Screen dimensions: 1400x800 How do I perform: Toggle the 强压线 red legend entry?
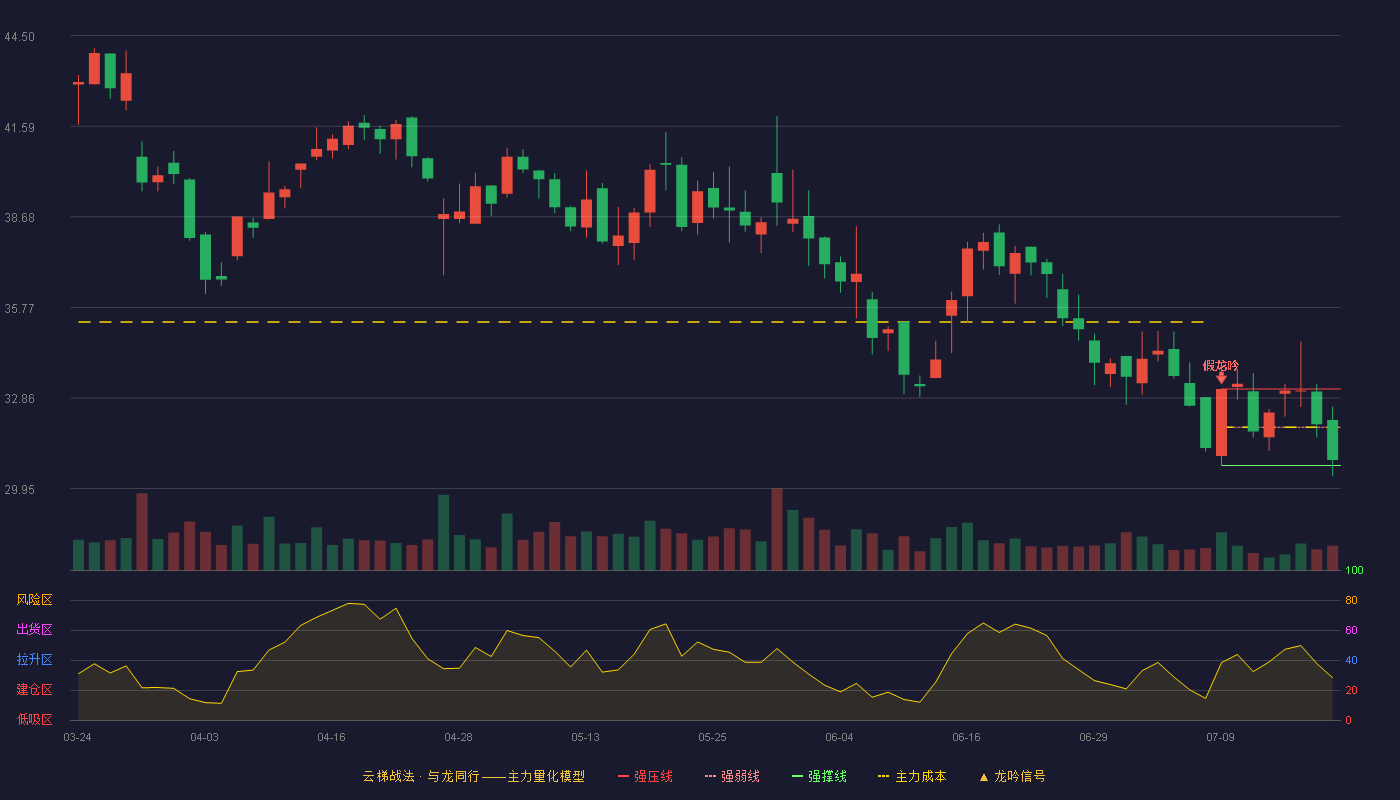tap(645, 776)
